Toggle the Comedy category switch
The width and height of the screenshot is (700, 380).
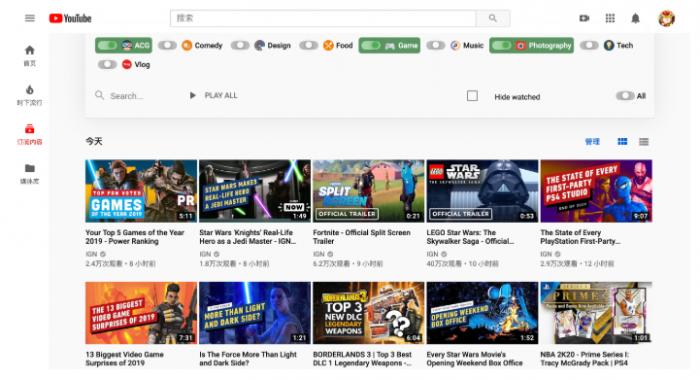(x=167, y=45)
